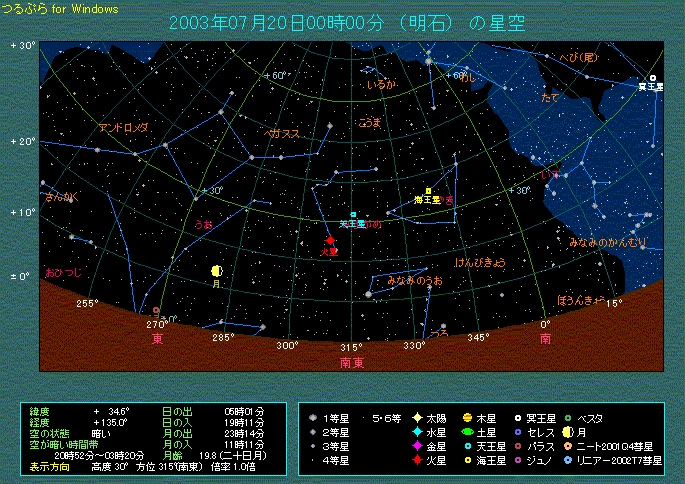Click the Vesta symbol (ベスタ) in legend
The image size is (685, 484).
click(x=567, y=417)
